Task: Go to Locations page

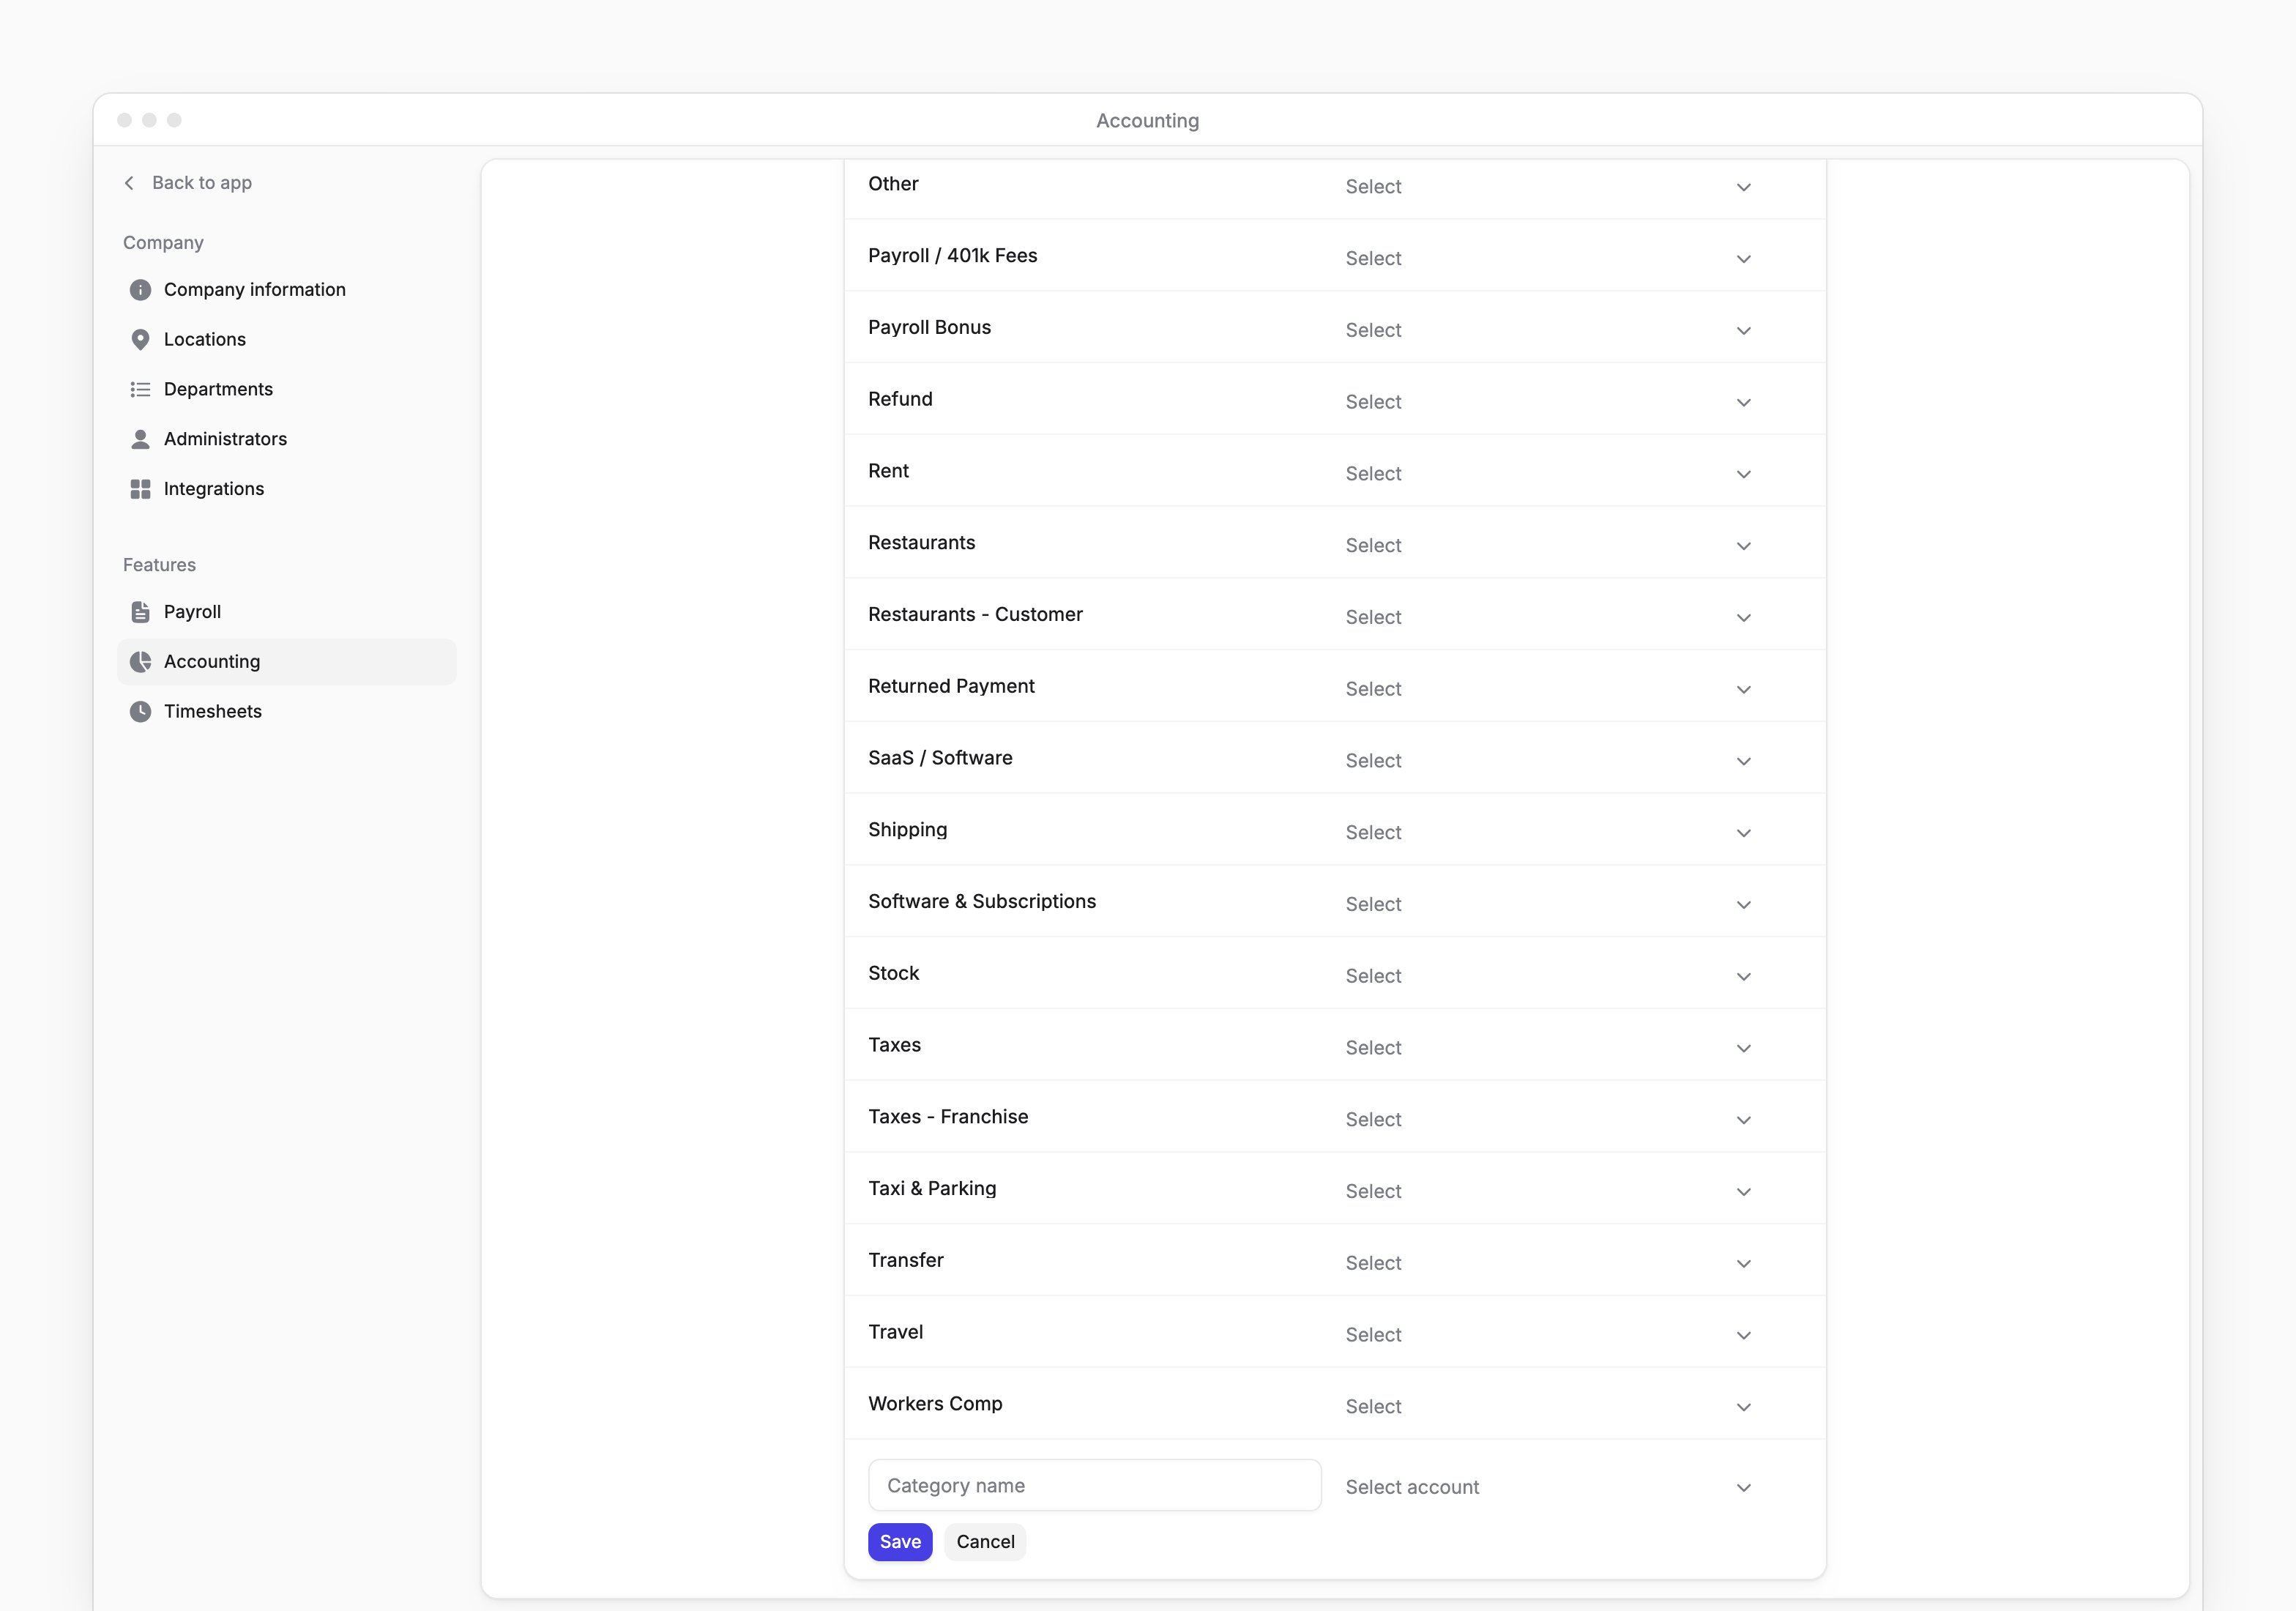Action: tap(286, 340)
